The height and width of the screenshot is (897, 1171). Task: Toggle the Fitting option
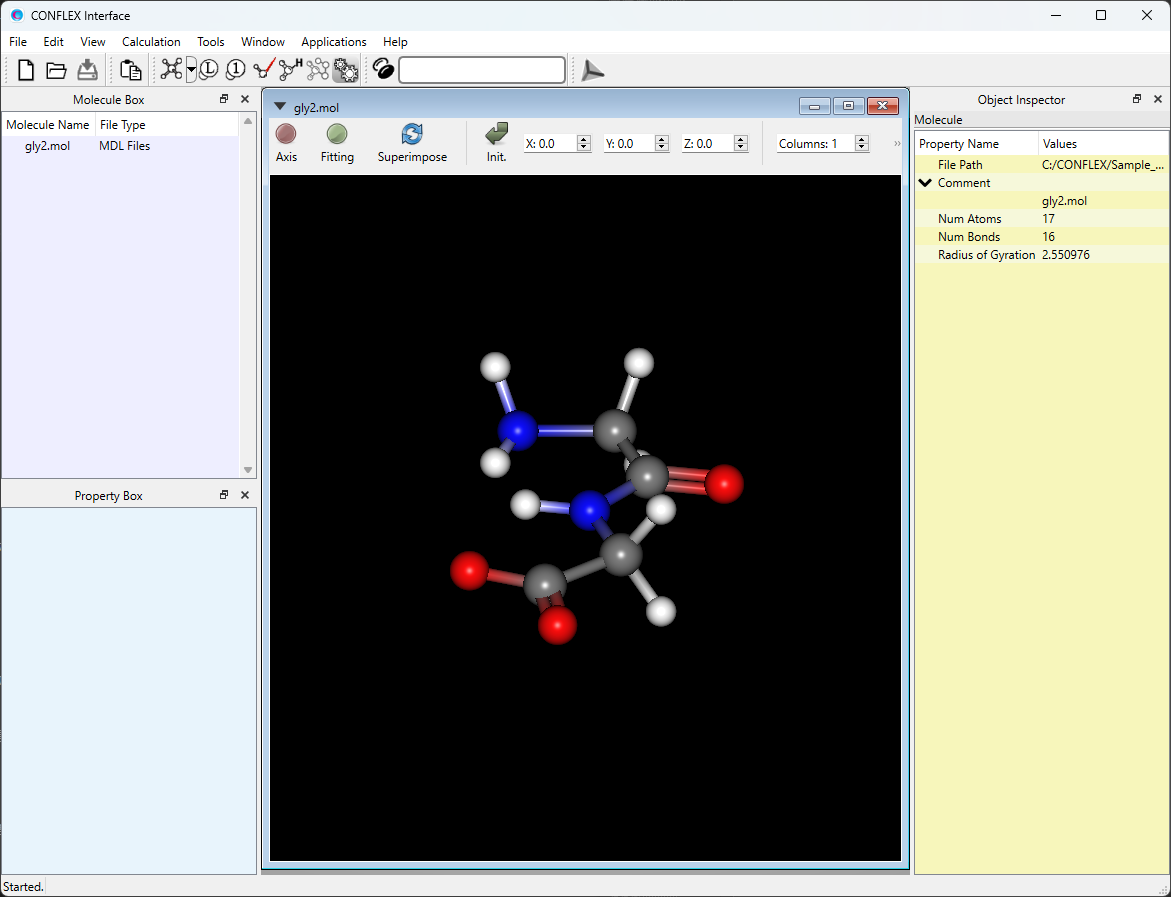[337, 142]
